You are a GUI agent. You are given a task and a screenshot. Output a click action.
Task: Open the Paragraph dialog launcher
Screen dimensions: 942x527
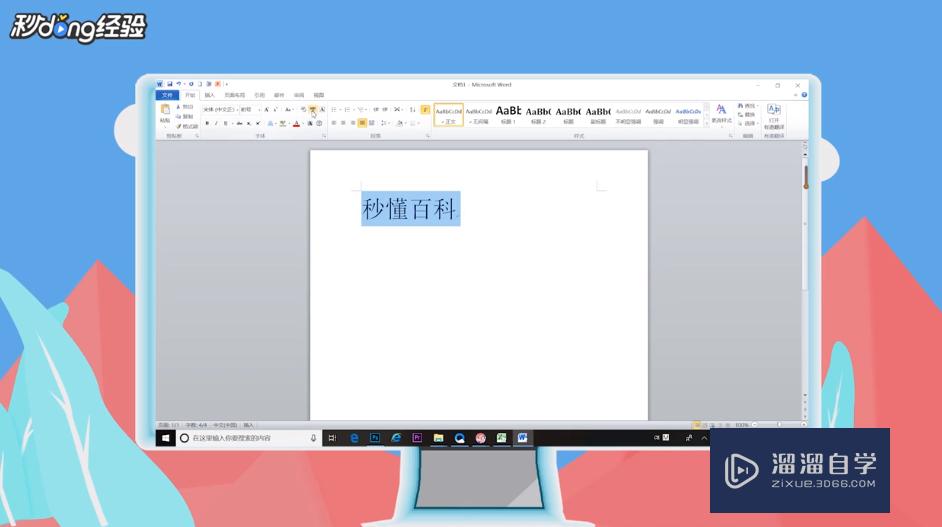428,136
